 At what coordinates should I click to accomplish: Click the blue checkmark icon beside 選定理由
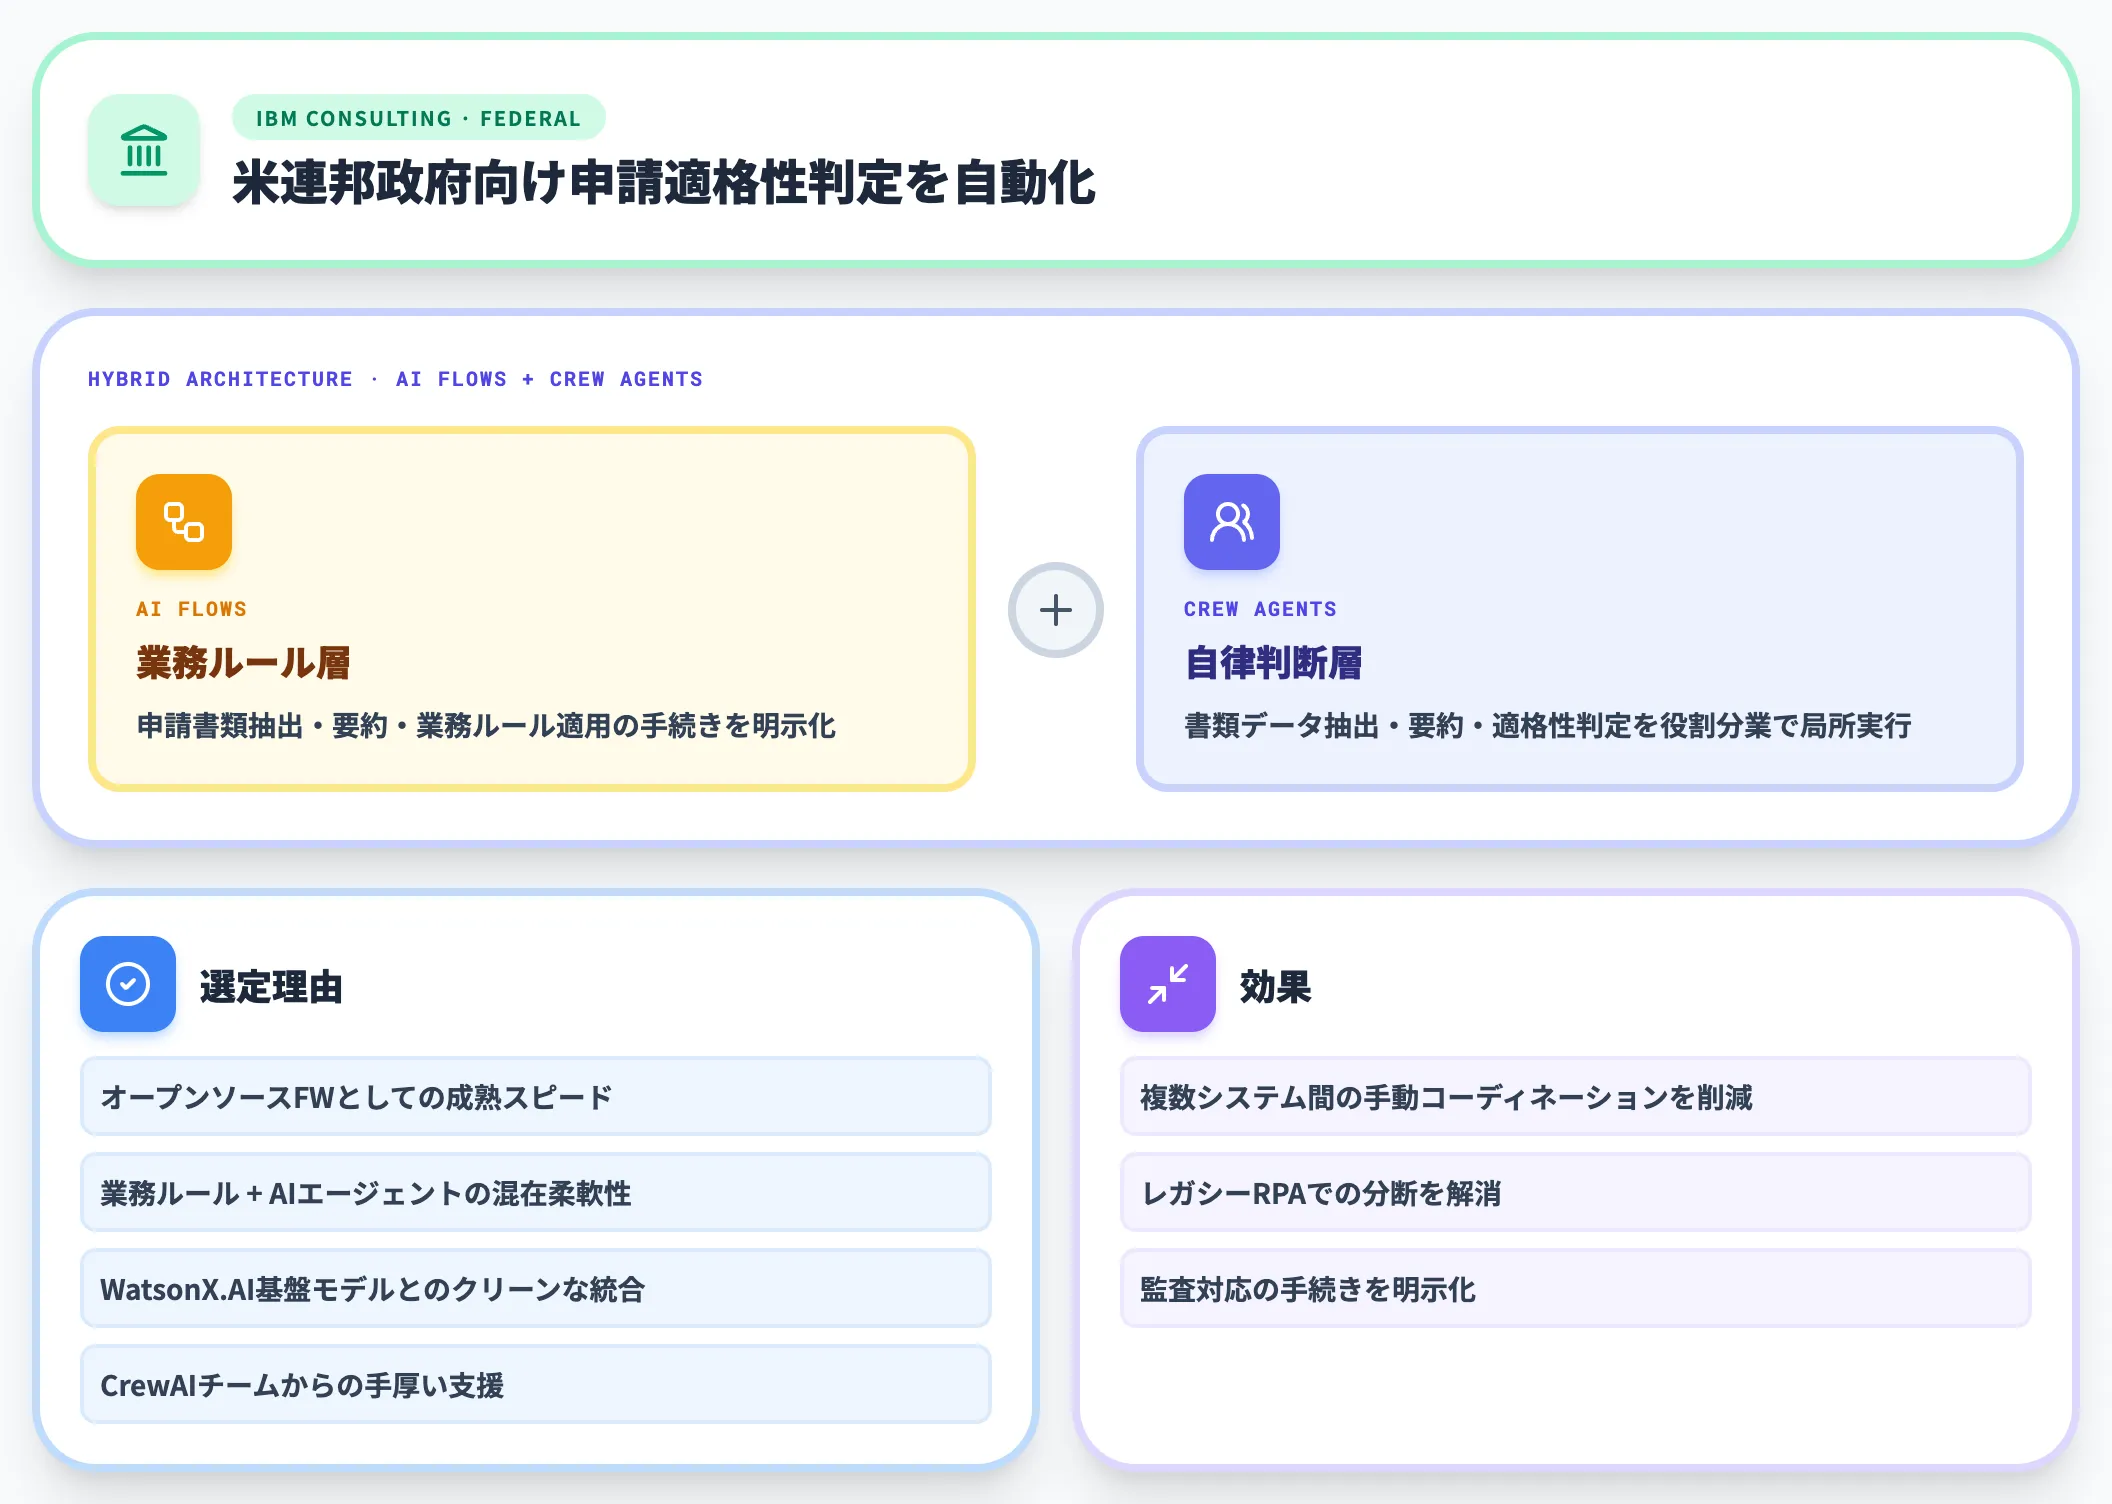coord(128,984)
